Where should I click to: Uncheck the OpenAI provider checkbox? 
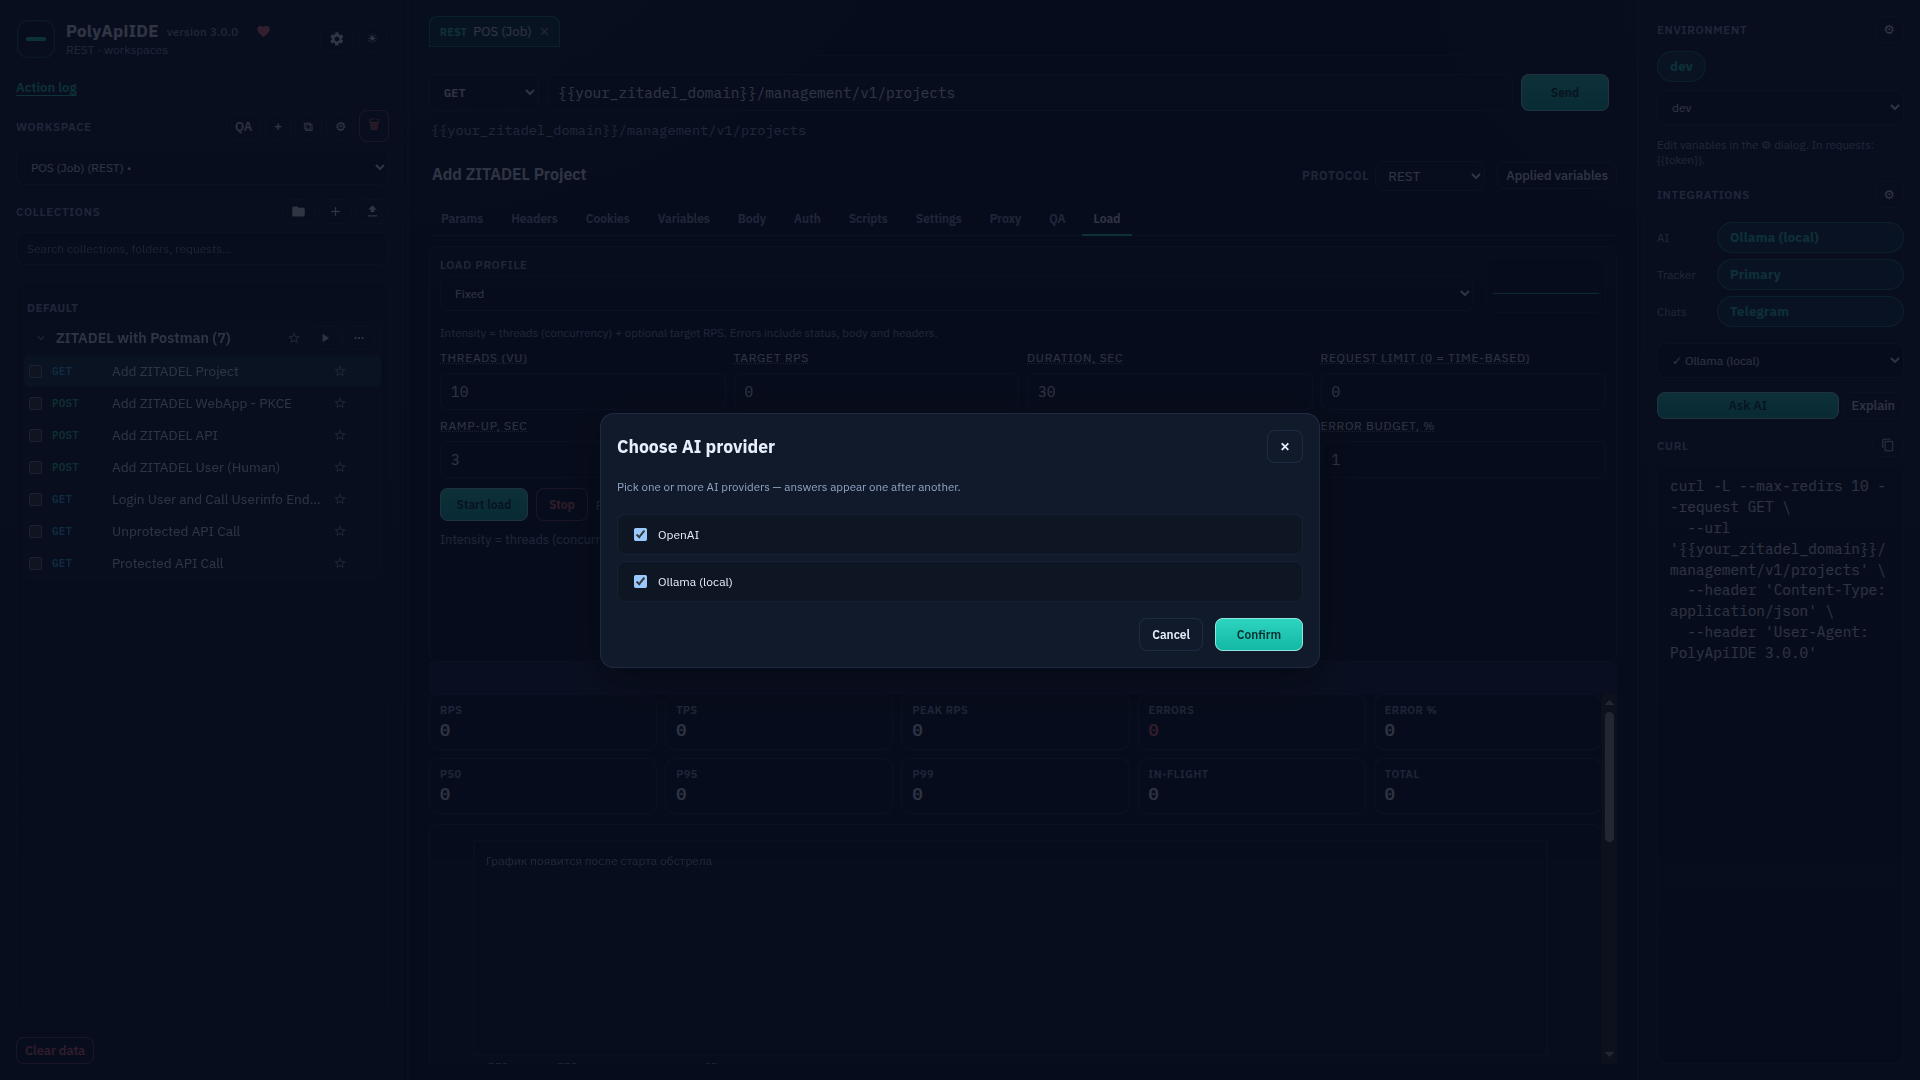(640, 535)
